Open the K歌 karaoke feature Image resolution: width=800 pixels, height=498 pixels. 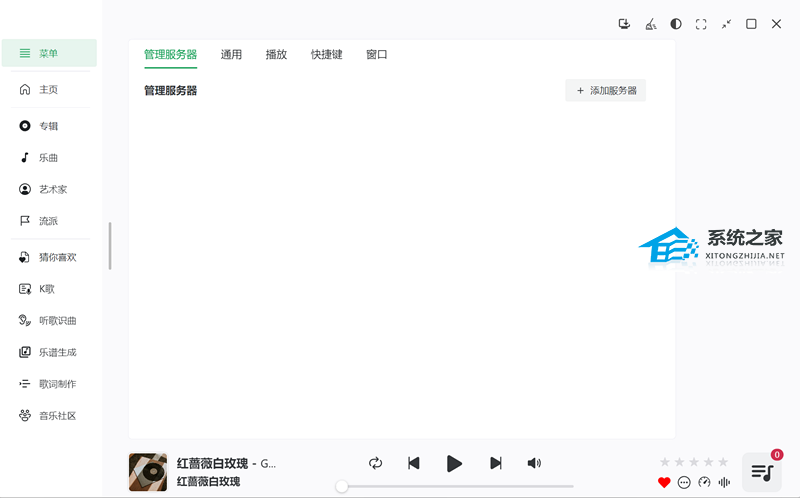click(x=49, y=289)
